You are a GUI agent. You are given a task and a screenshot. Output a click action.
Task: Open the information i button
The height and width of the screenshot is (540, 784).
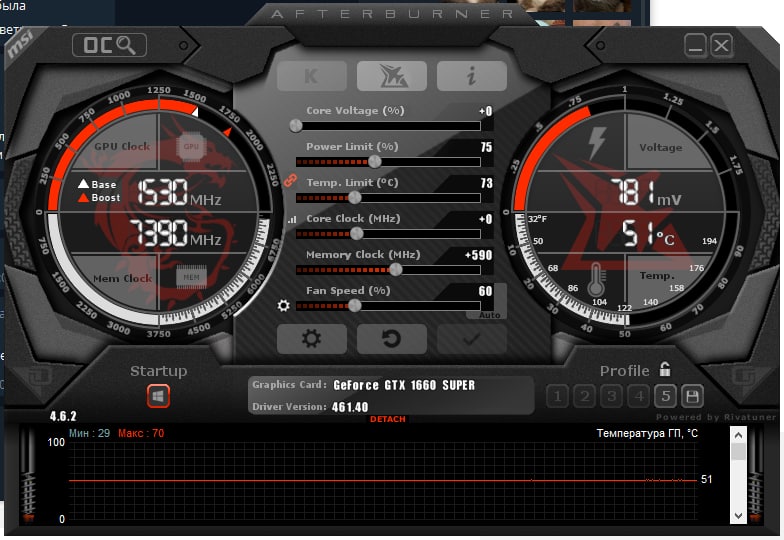472,76
